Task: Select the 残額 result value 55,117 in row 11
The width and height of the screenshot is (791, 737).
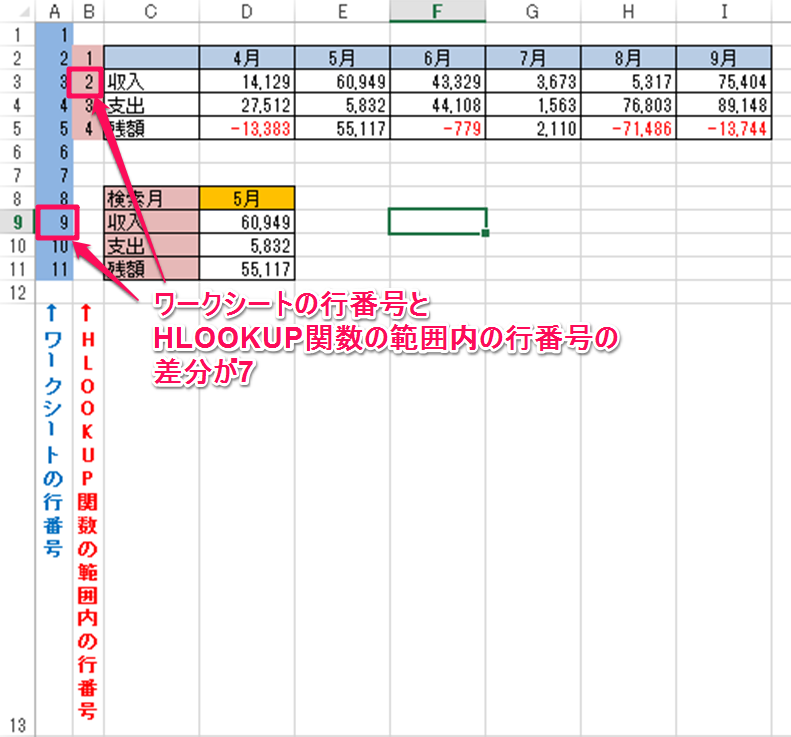Action: tap(247, 268)
